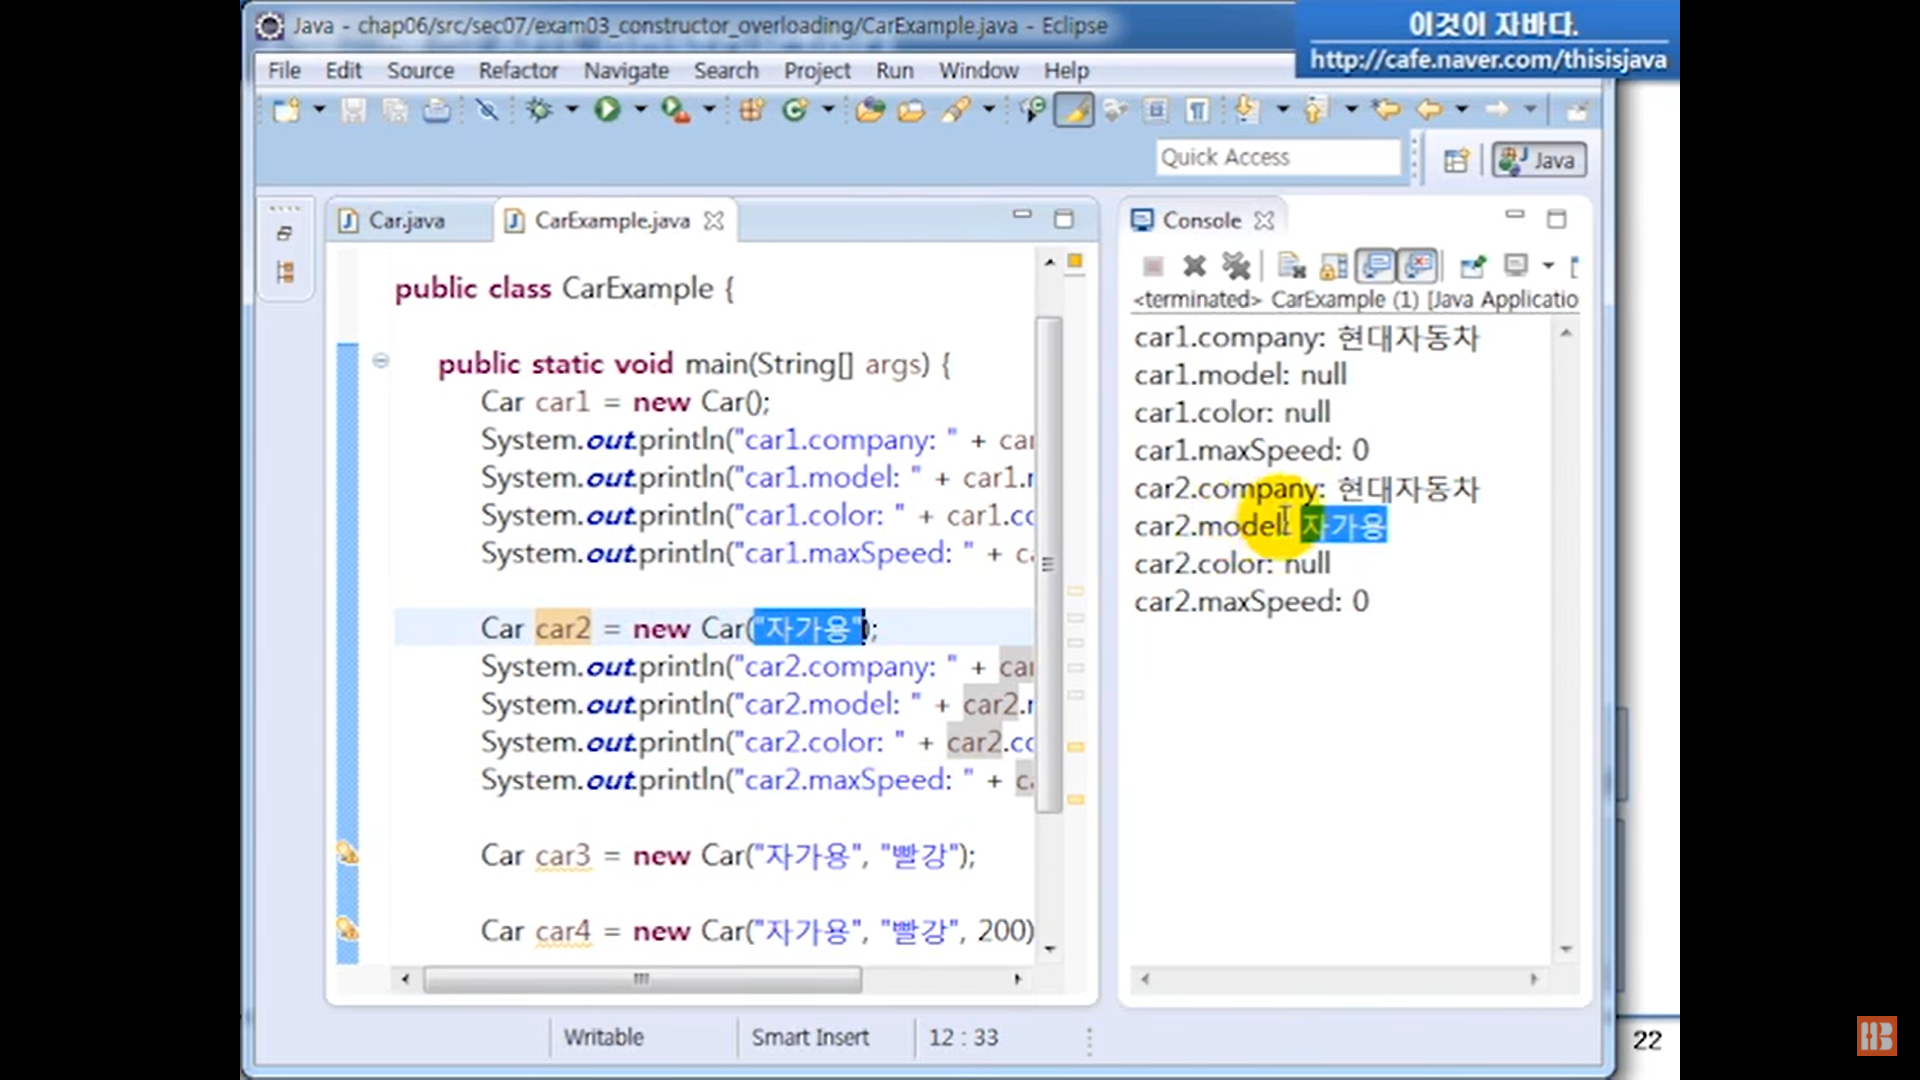The height and width of the screenshot is (1080, 1920).
Task: Open the Help menu
Action: tap(1066, 71)
